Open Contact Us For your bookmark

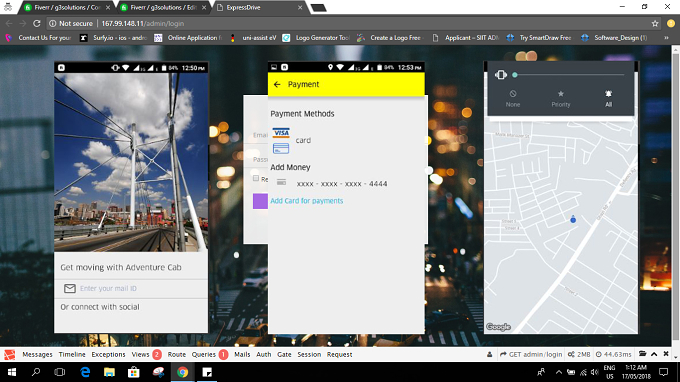click(x=39, y=38)
